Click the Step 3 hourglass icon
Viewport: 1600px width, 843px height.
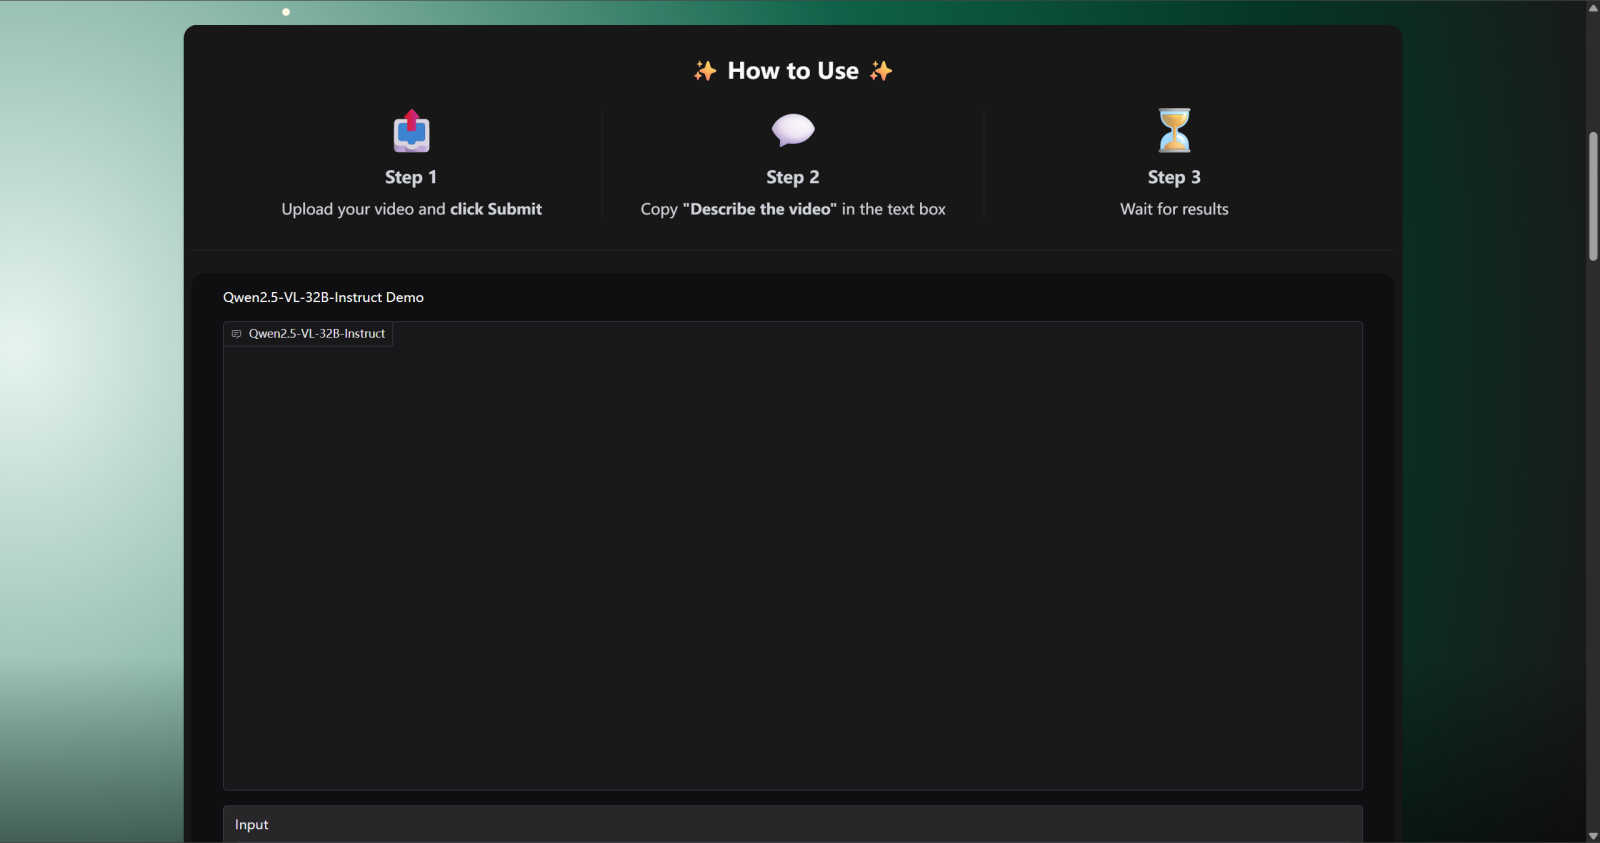coord(1174,130)
